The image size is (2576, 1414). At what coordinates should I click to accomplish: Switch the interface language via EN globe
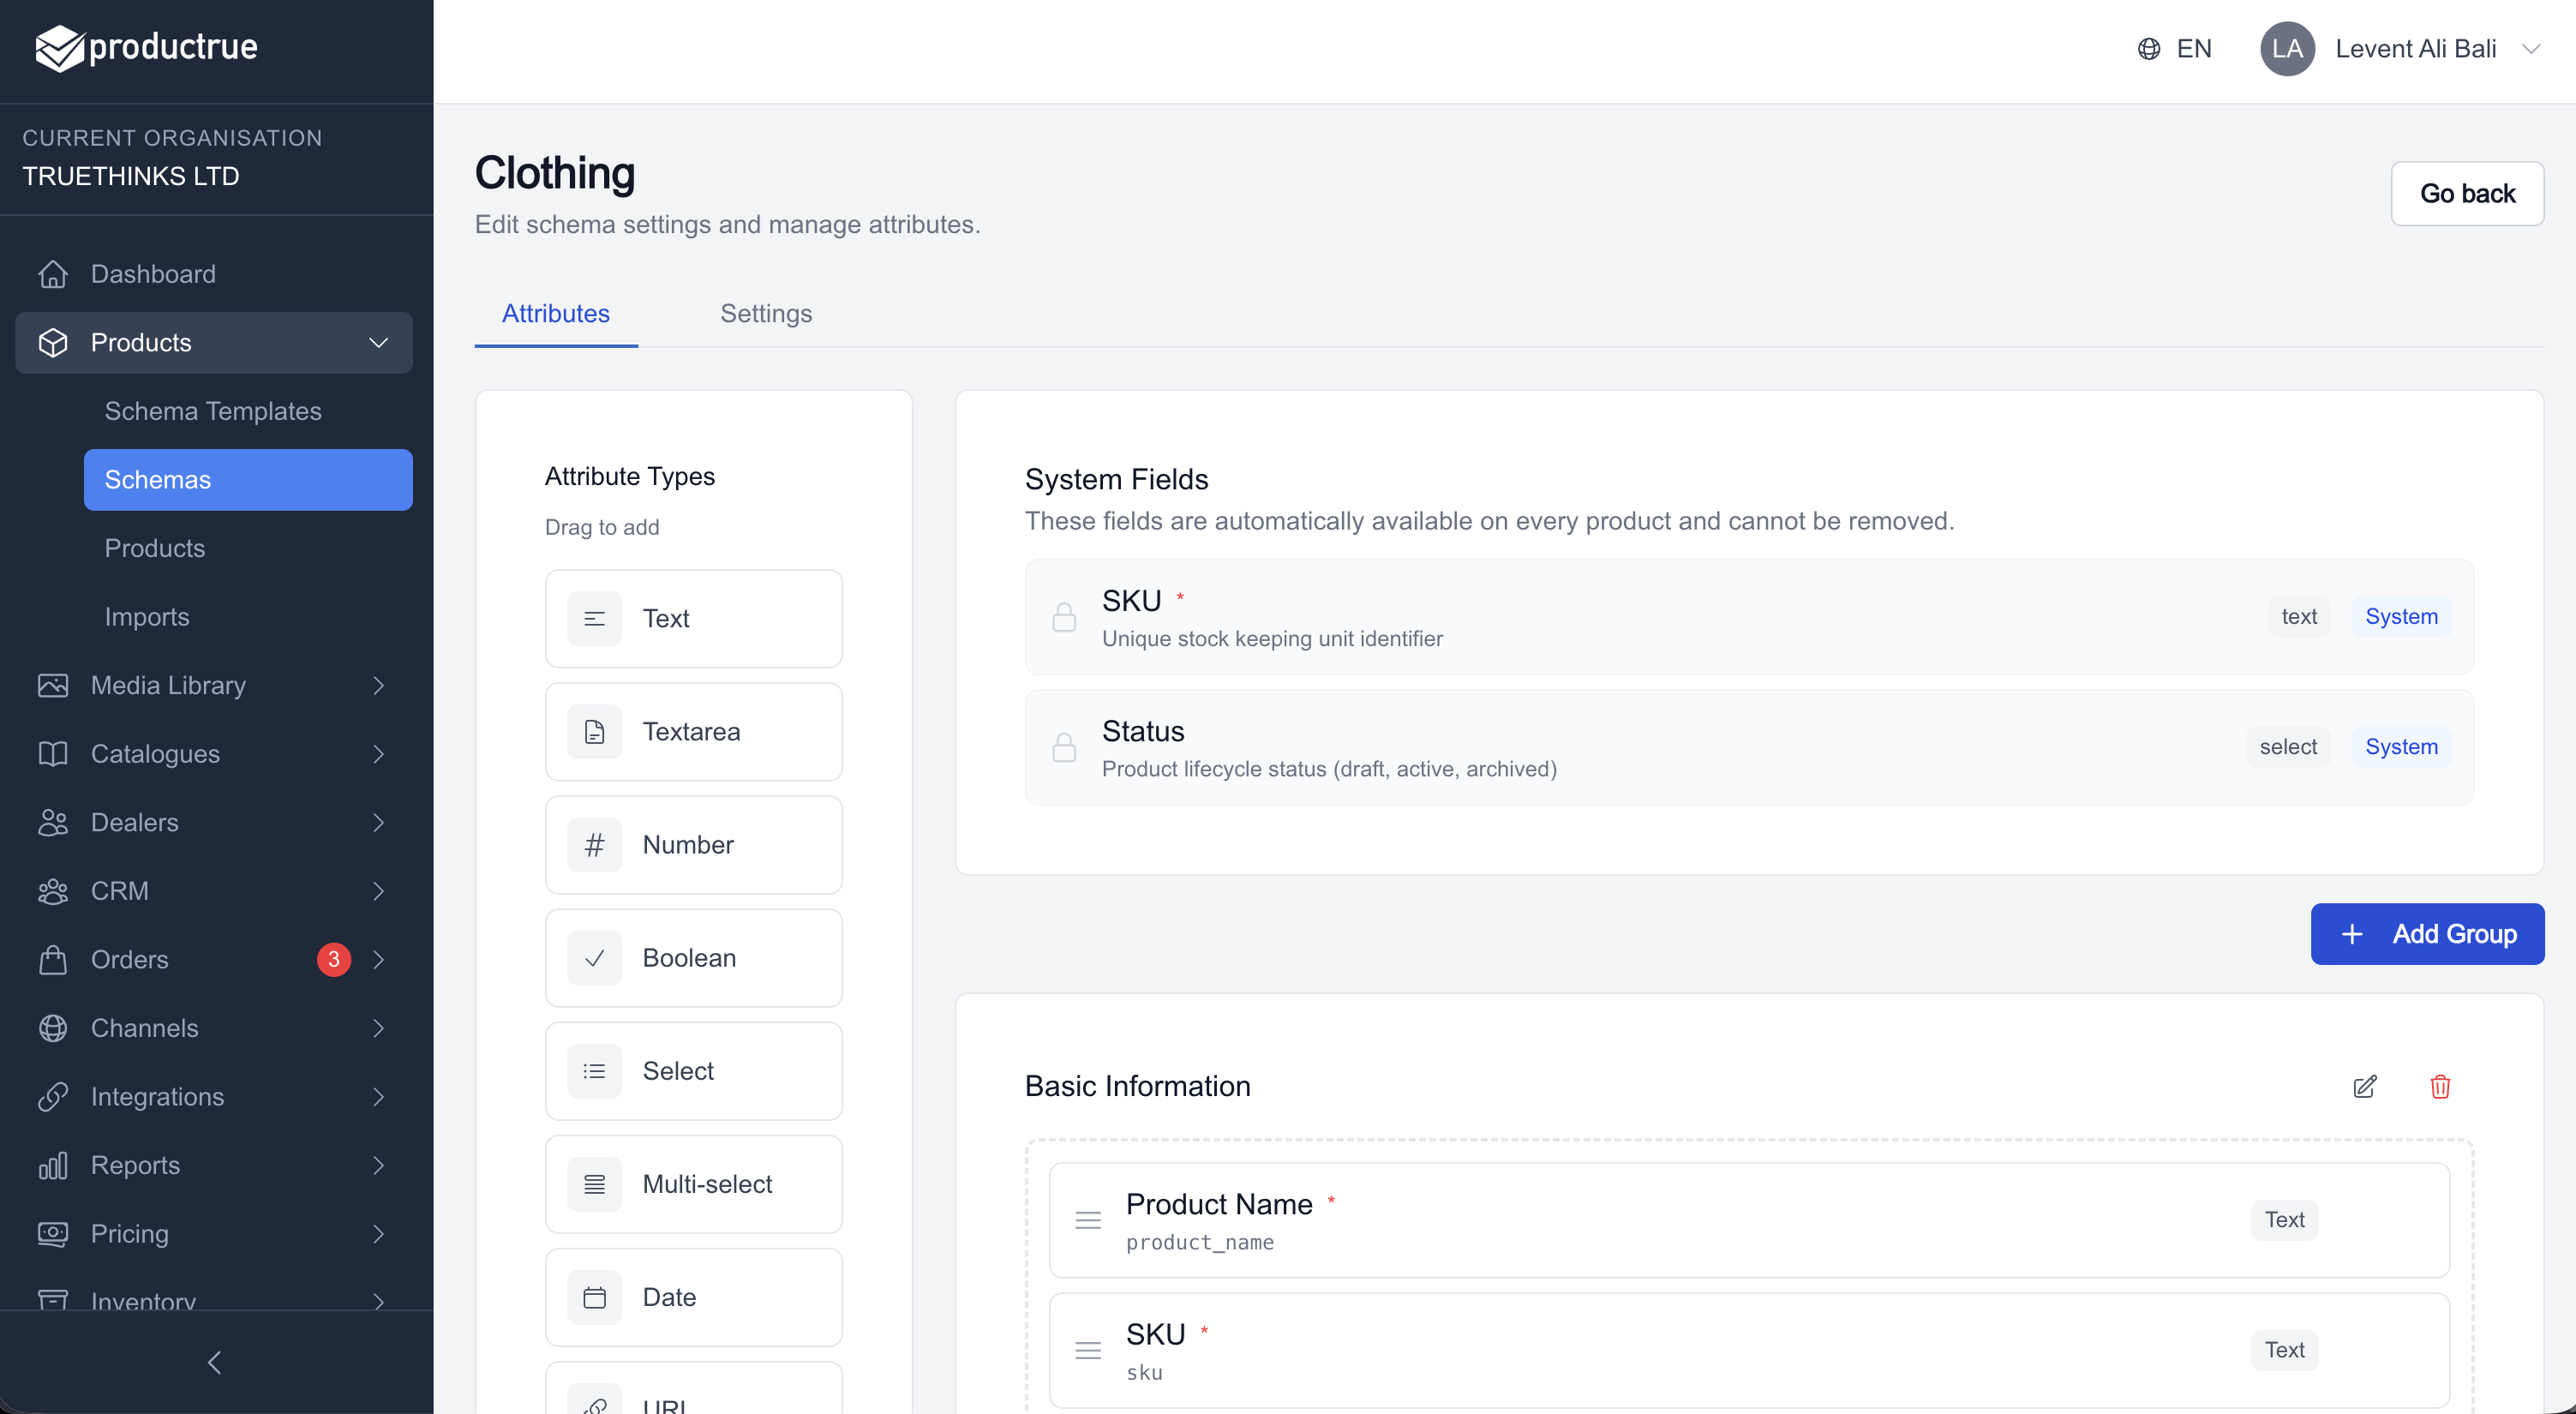(x=2175, y=48)
